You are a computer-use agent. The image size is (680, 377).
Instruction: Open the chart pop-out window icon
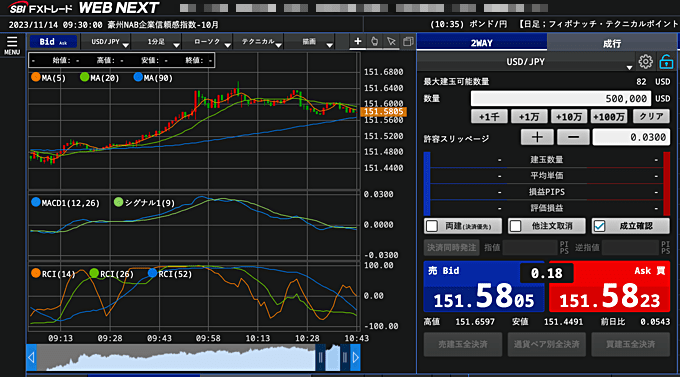click(x=408, y=42)
